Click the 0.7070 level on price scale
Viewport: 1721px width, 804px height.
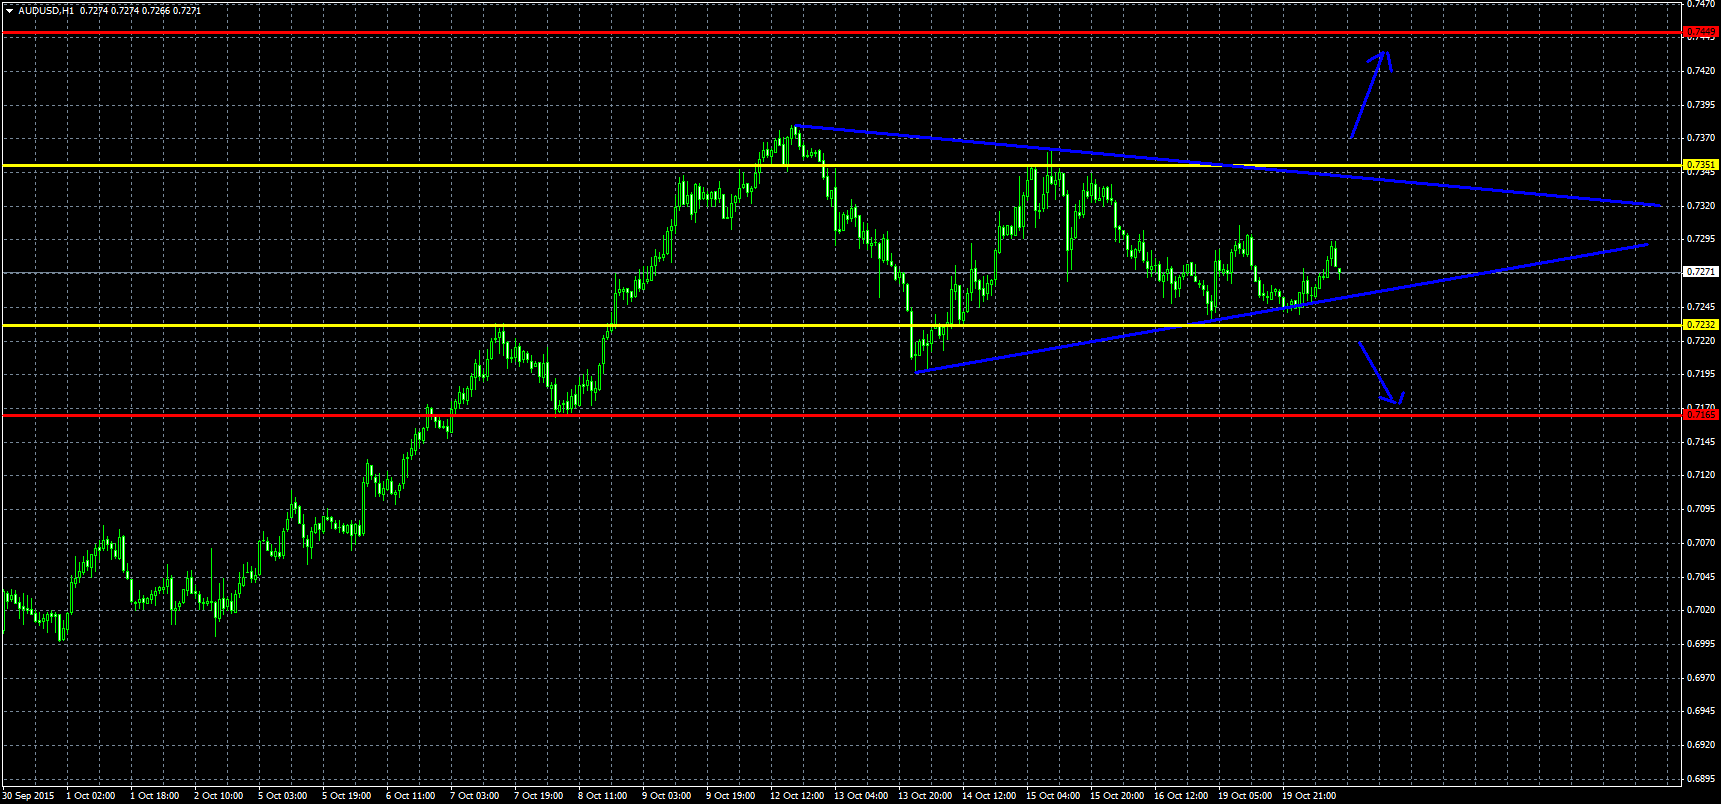(1701, 543)
